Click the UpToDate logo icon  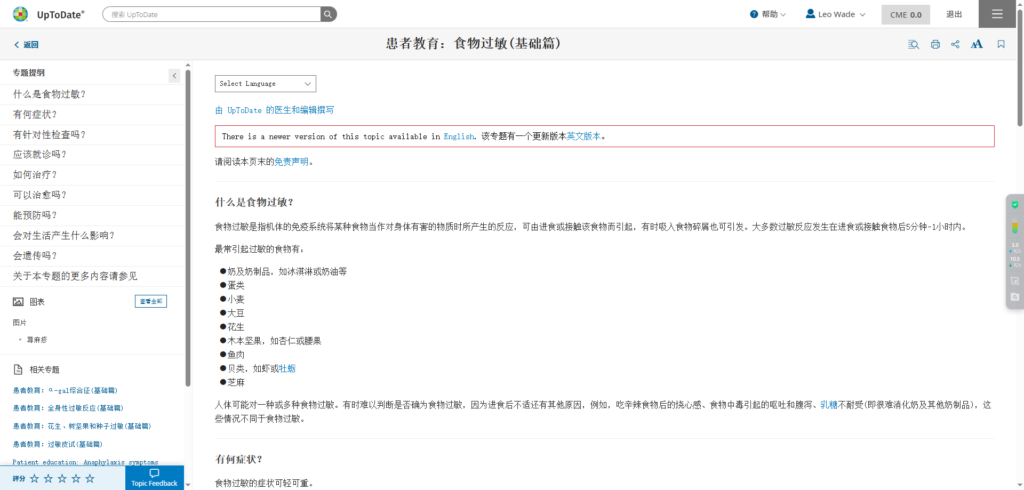pos(21,14)
